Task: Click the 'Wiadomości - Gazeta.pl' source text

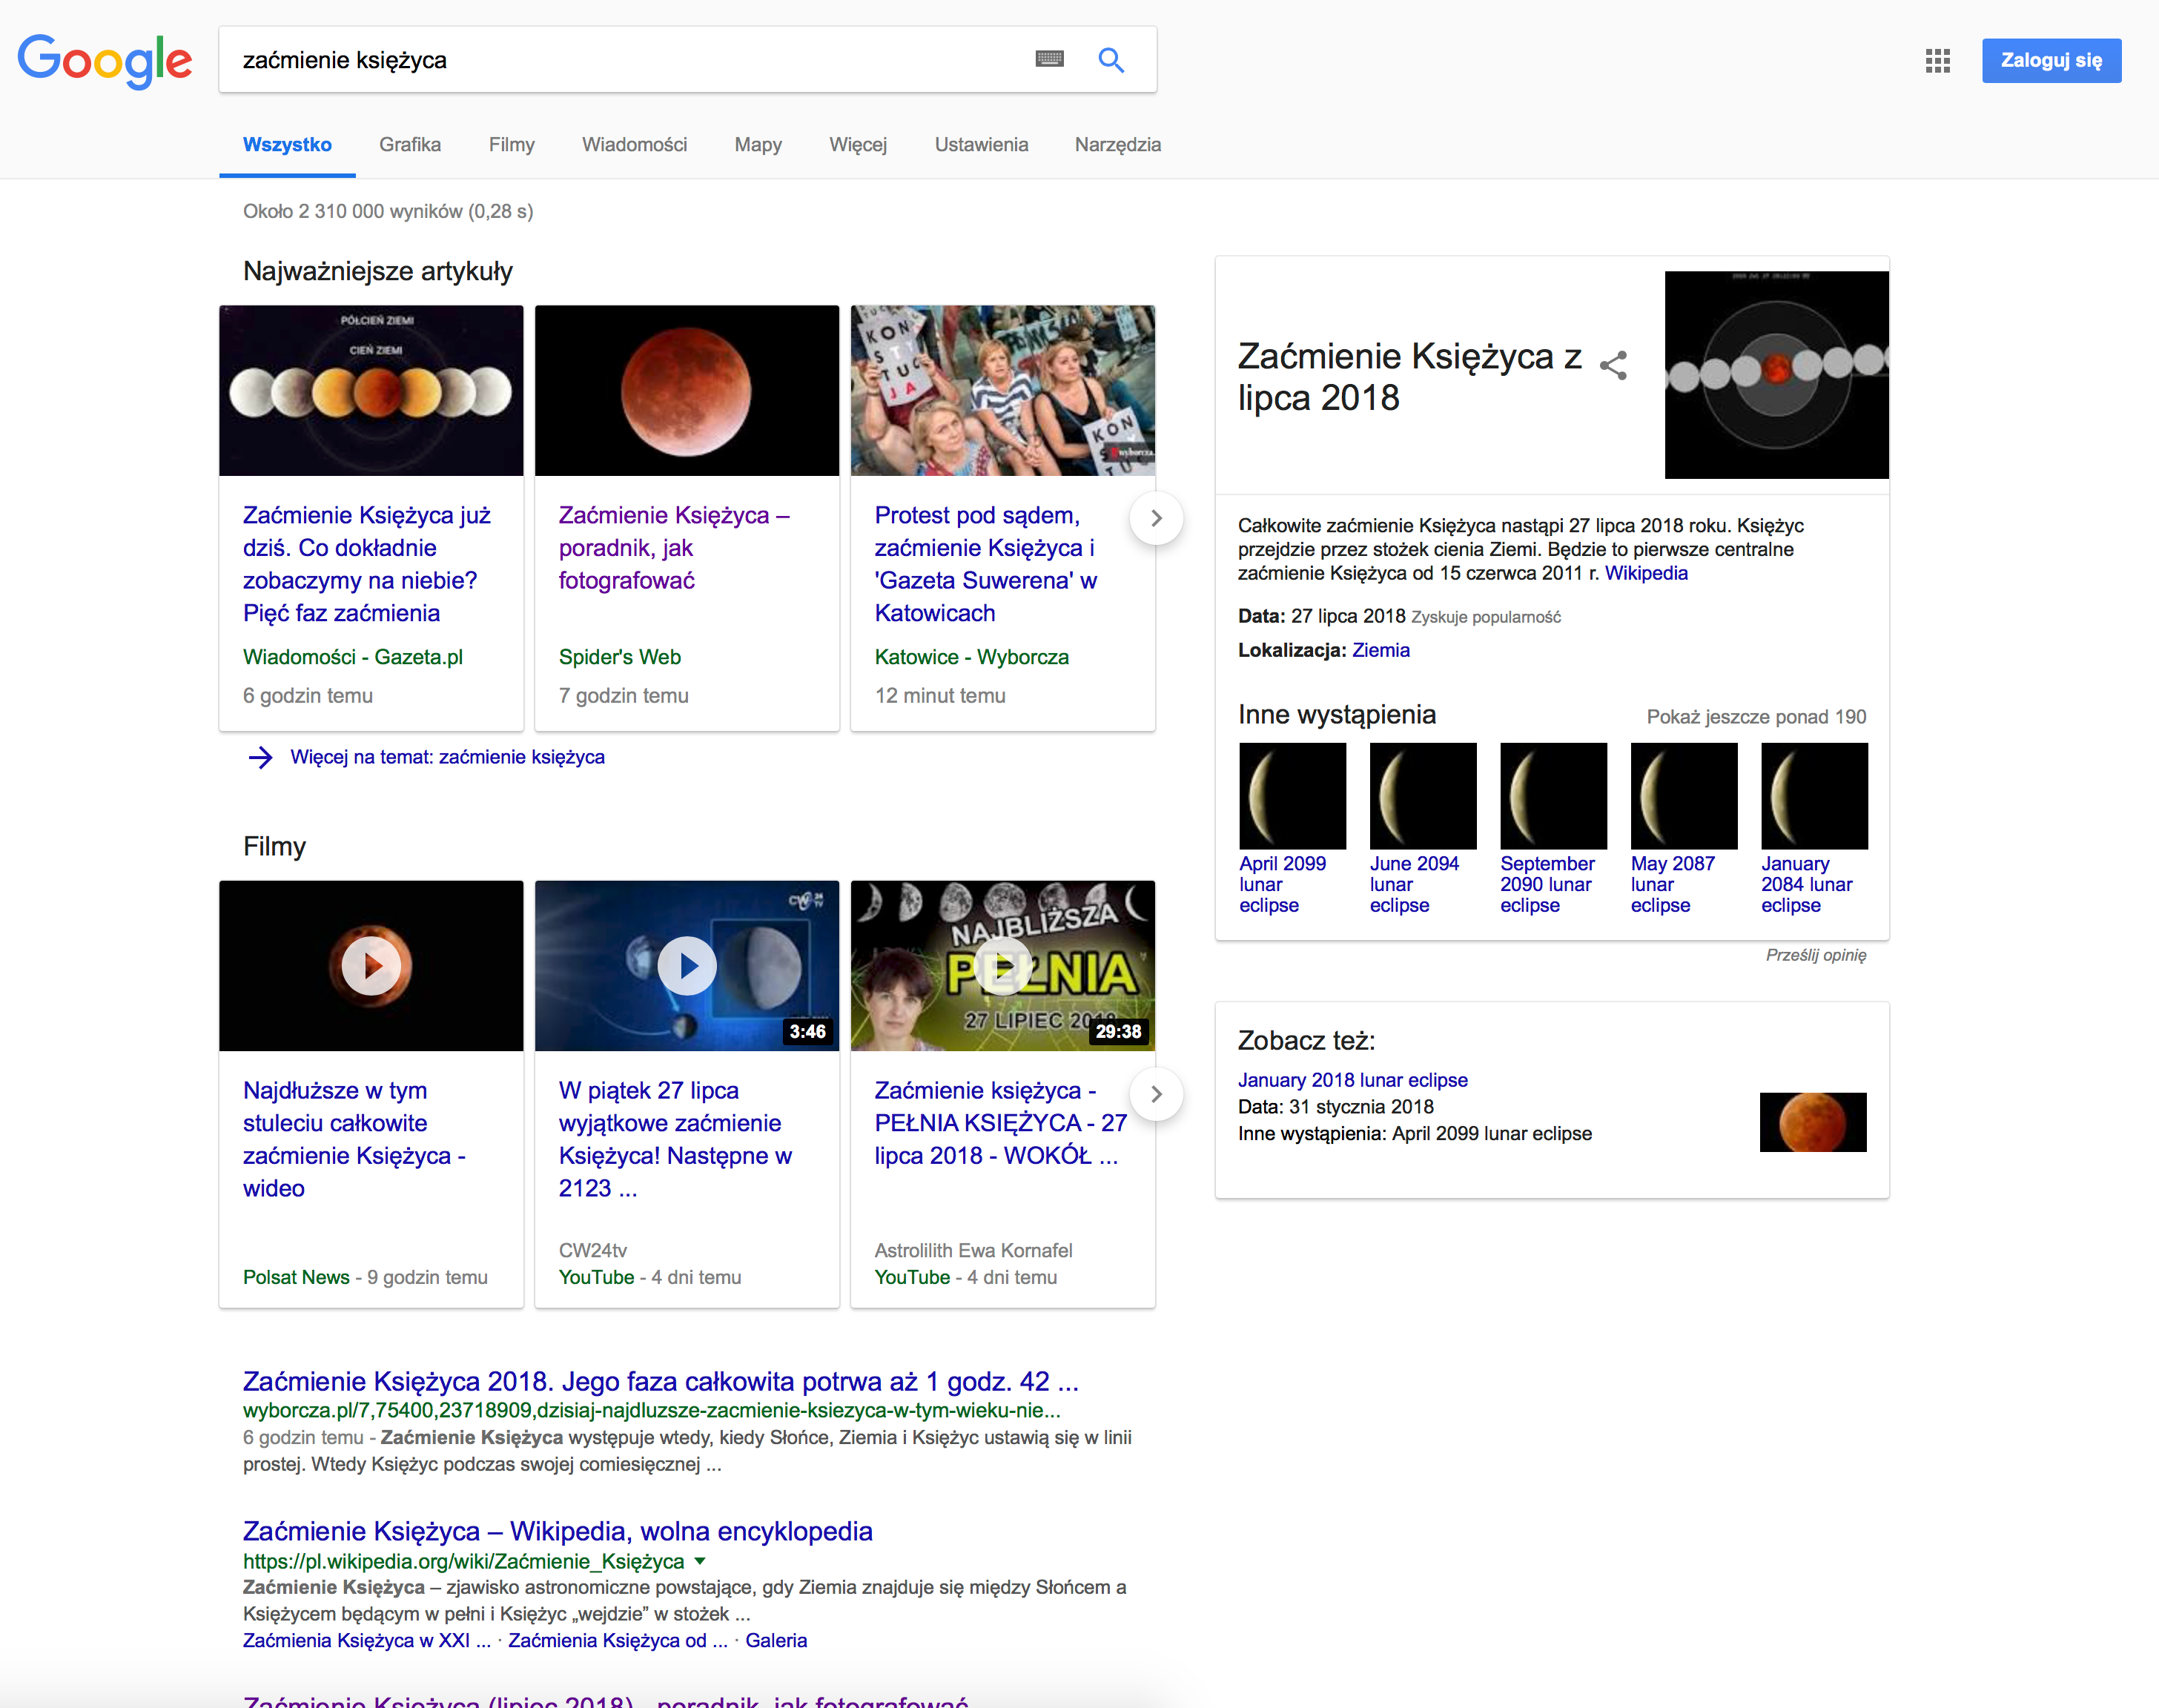Action: pos(353,657)
